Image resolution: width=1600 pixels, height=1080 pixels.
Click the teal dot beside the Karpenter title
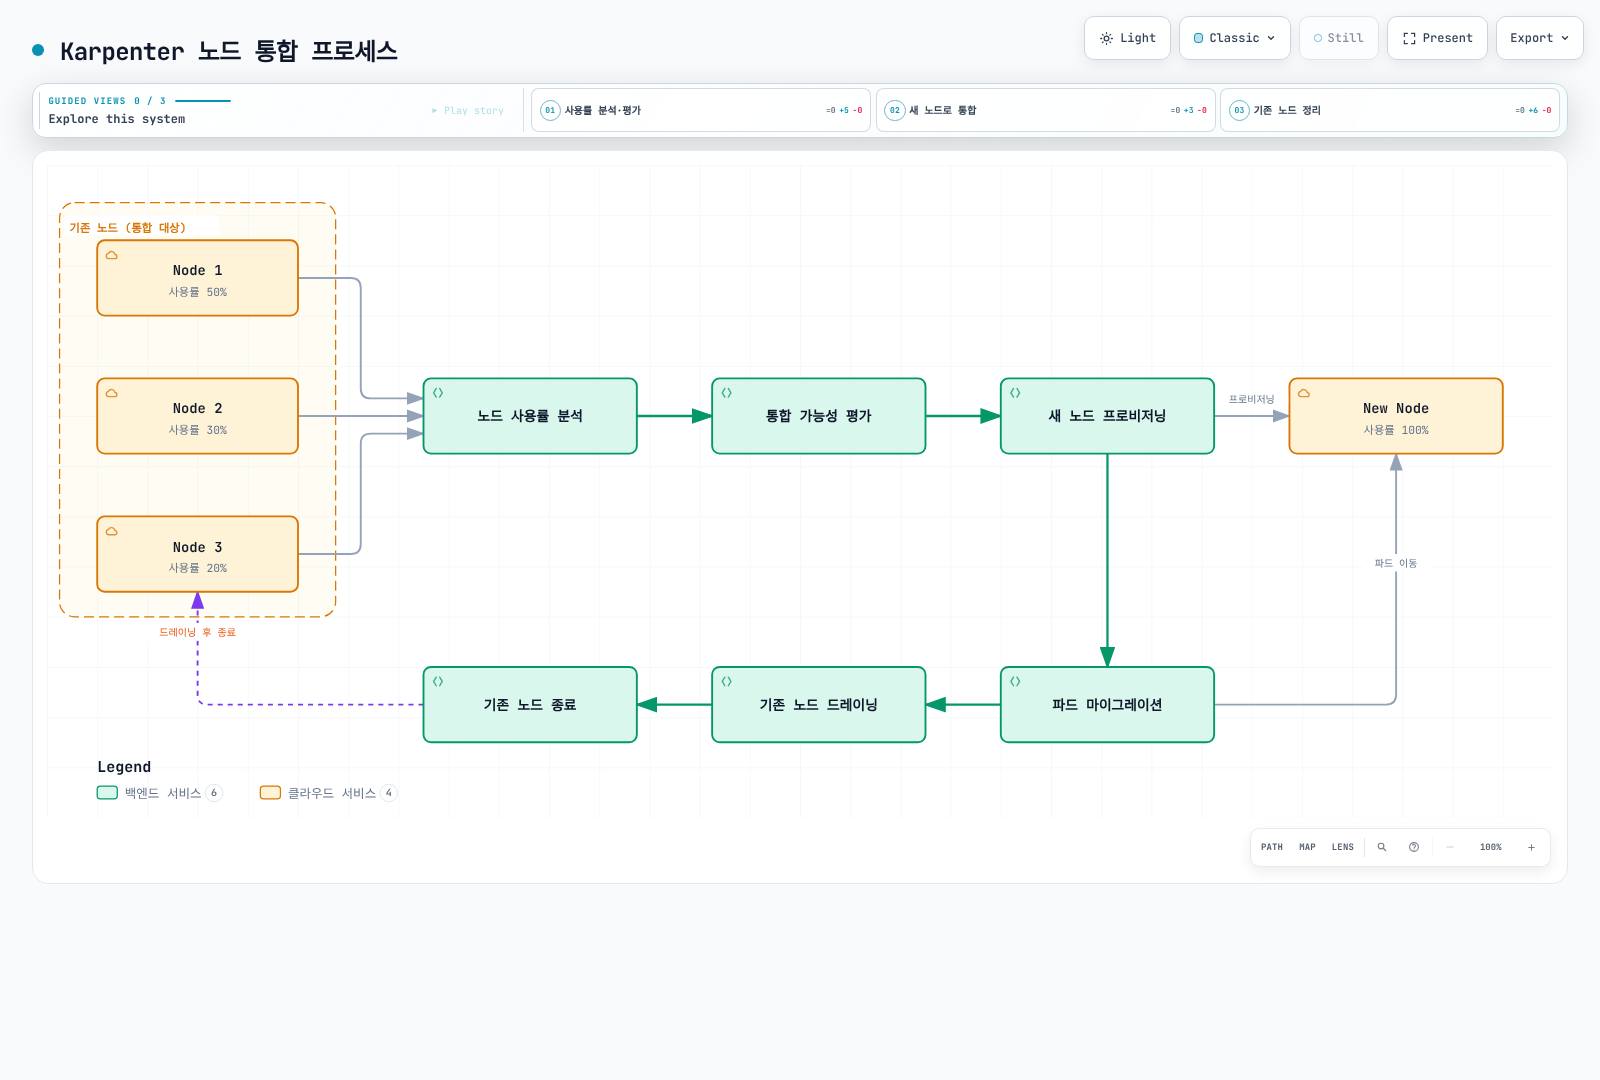pos(38,50)
